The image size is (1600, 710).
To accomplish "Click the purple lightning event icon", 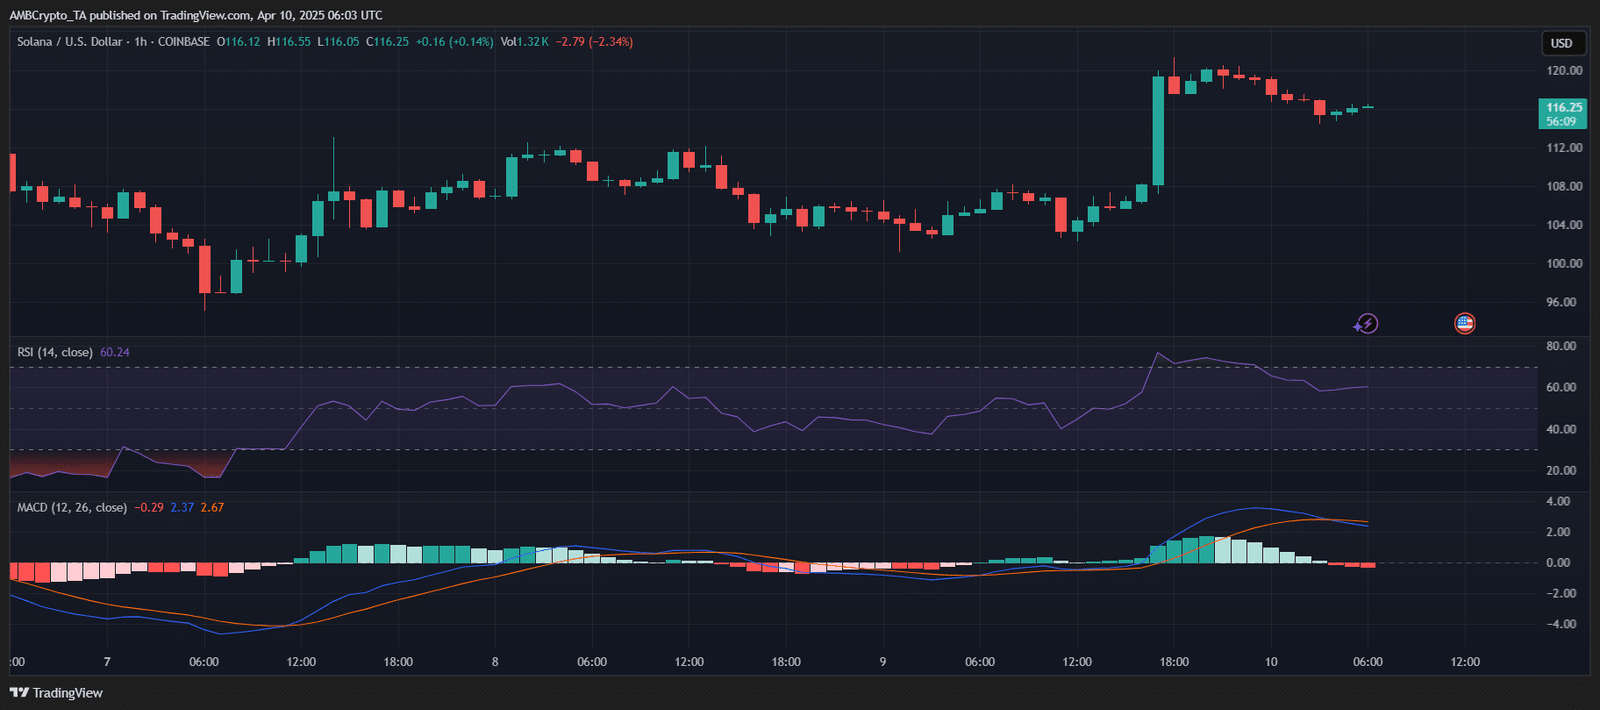I will point(1366,323).
